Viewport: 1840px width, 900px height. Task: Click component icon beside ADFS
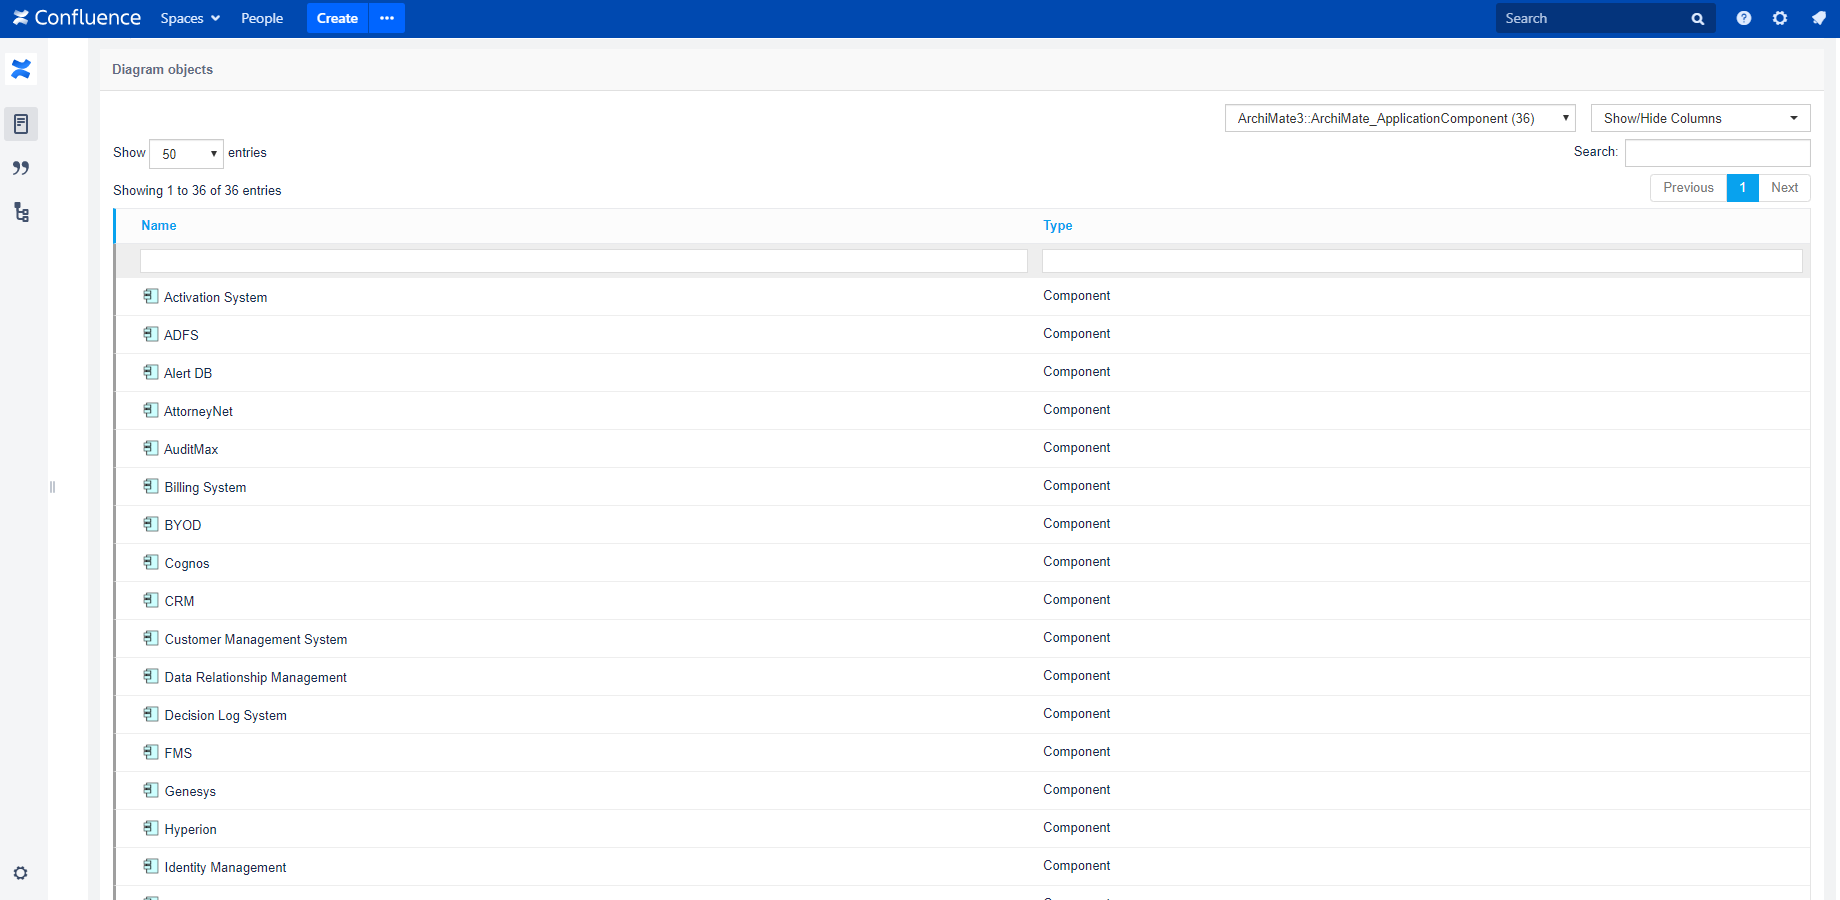[x=151, y=334]
